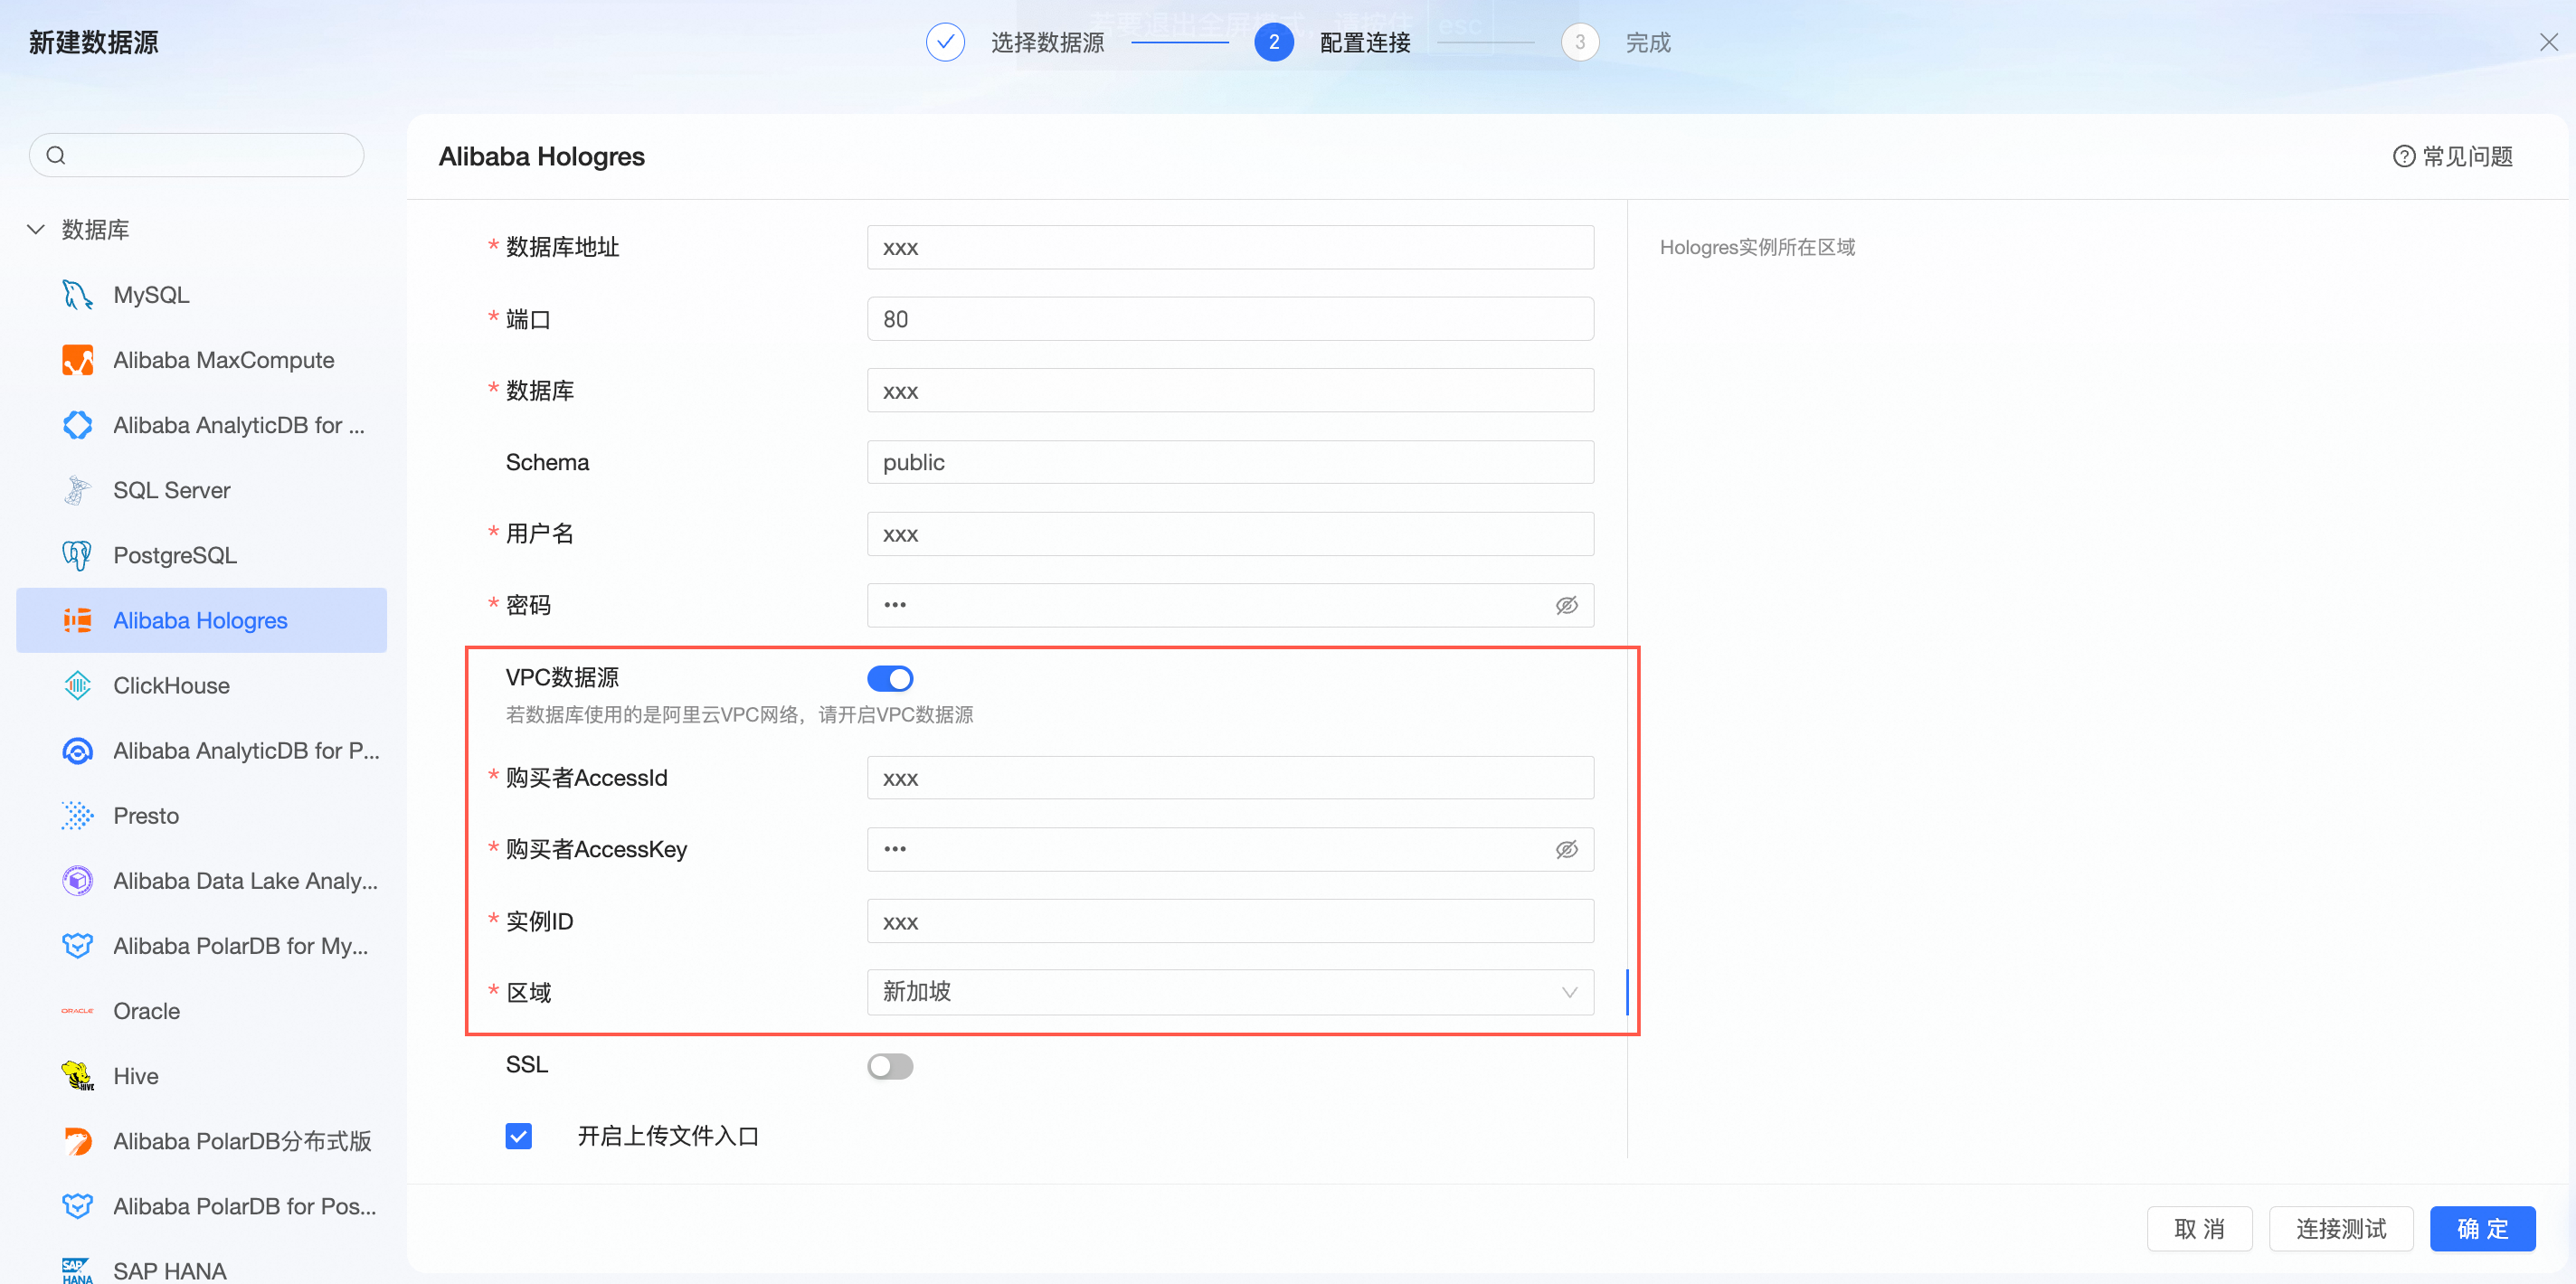Go back to the 选择数据源 step
Screen dimensions: 2576x1284
[1047, 42]
